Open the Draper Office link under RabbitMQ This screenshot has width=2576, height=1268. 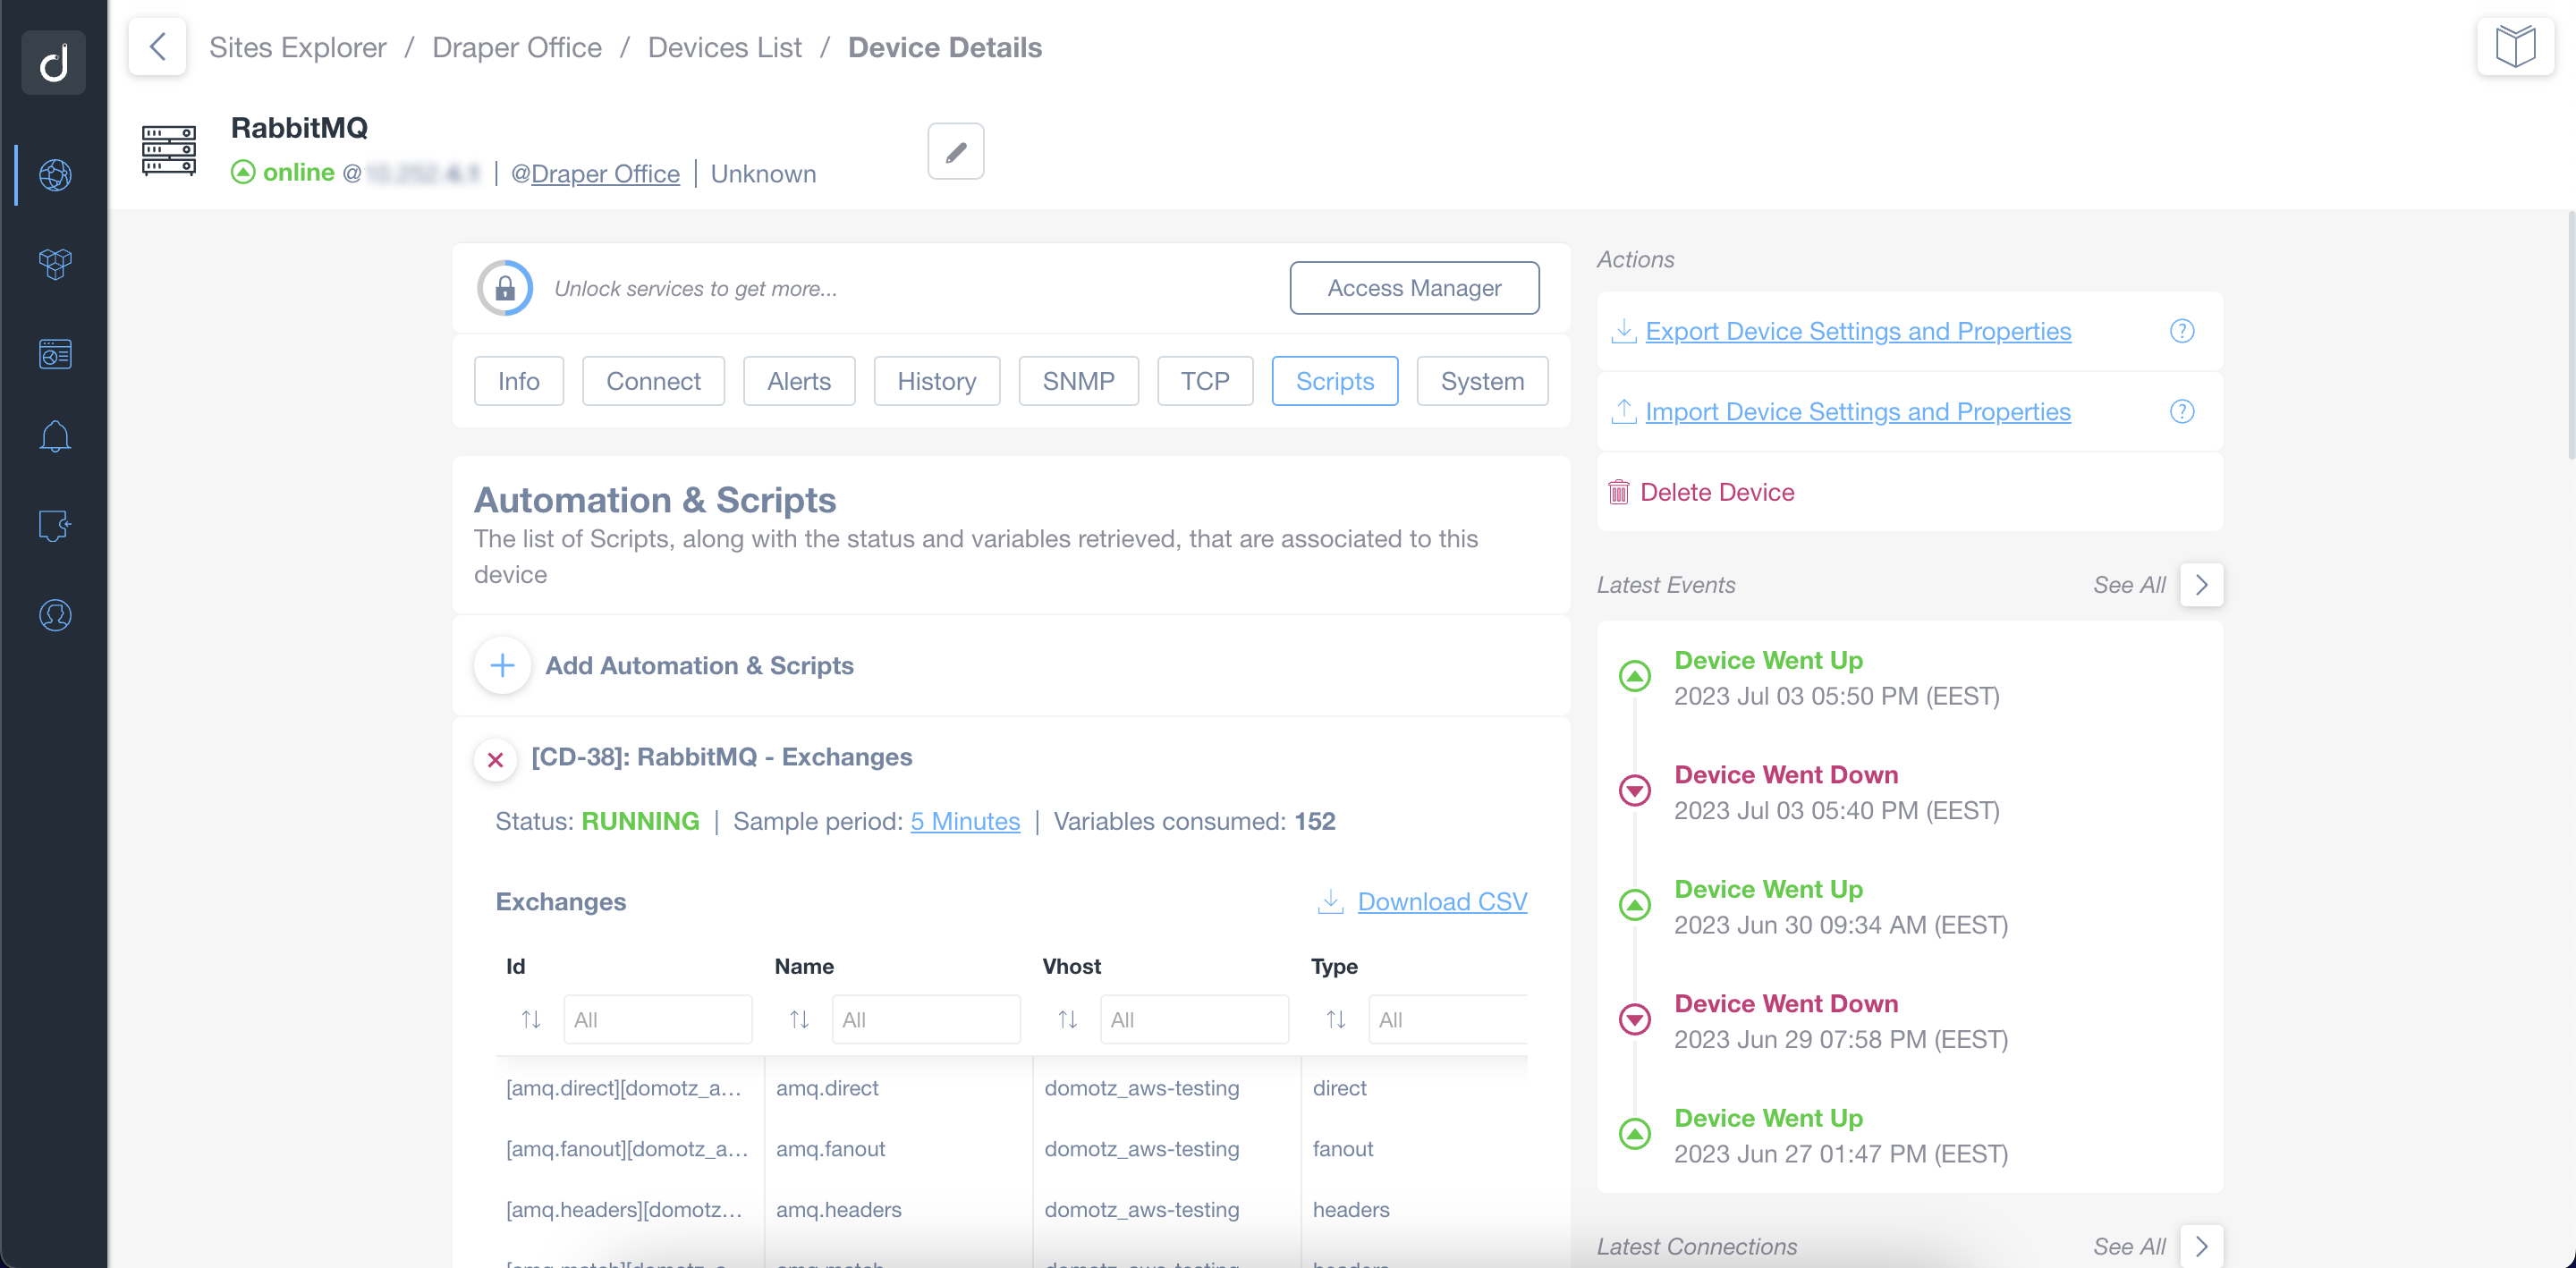(x=605, y=174)
